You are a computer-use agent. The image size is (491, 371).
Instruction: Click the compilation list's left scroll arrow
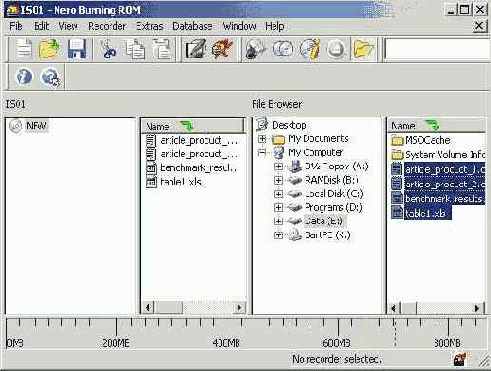point(148,307)
